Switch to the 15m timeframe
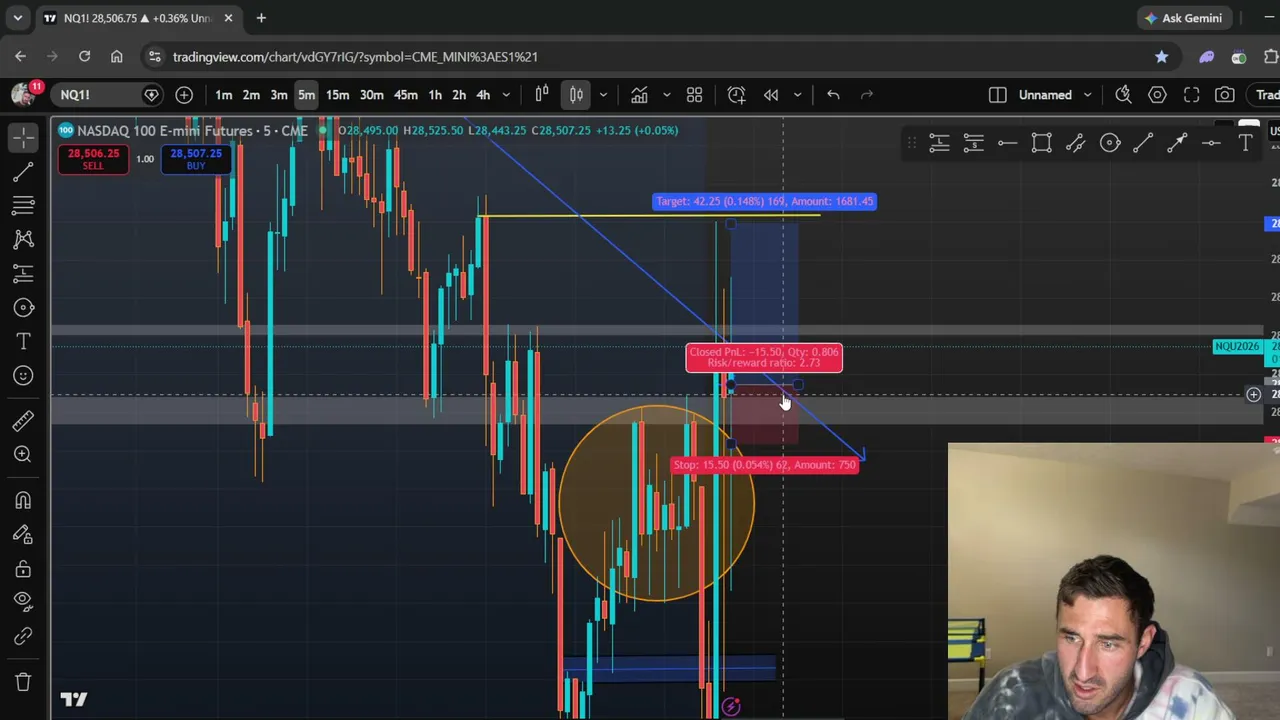 point(337,95)
